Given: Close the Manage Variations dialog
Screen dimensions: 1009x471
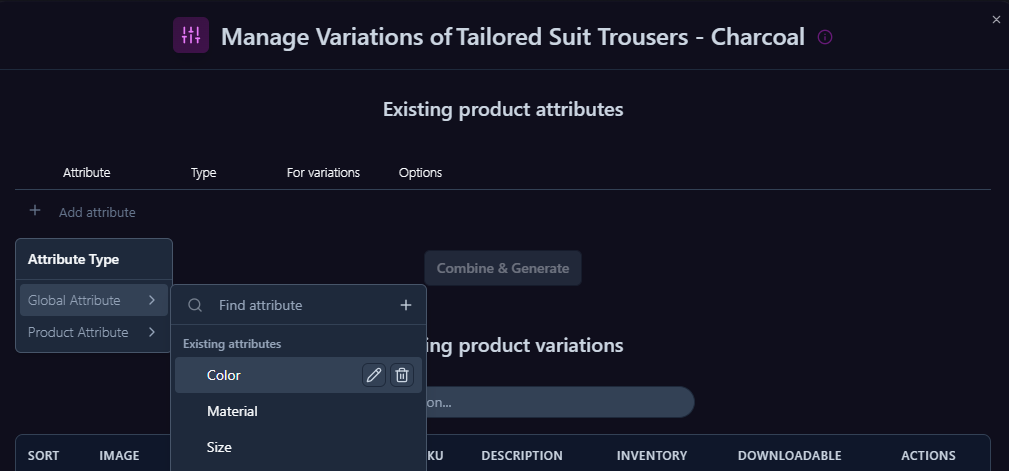Looking at the screenshot, I should tap(996, 19).
